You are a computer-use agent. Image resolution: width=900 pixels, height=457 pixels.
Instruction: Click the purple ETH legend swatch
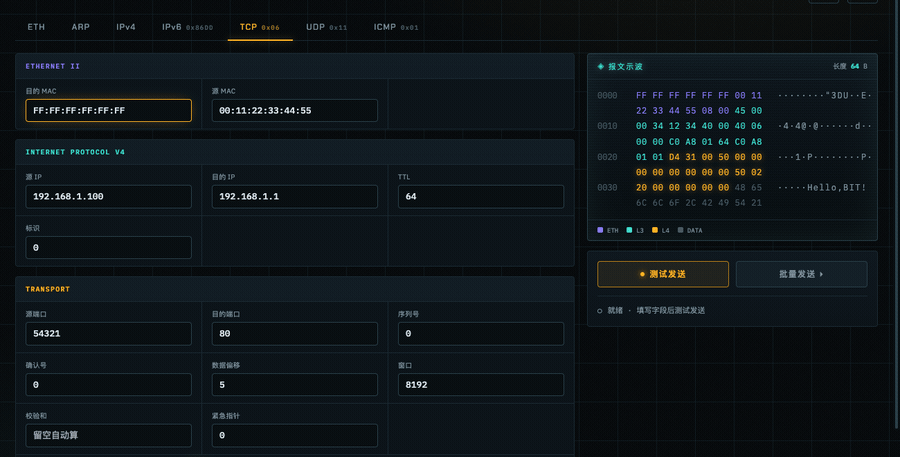[600, 230]
